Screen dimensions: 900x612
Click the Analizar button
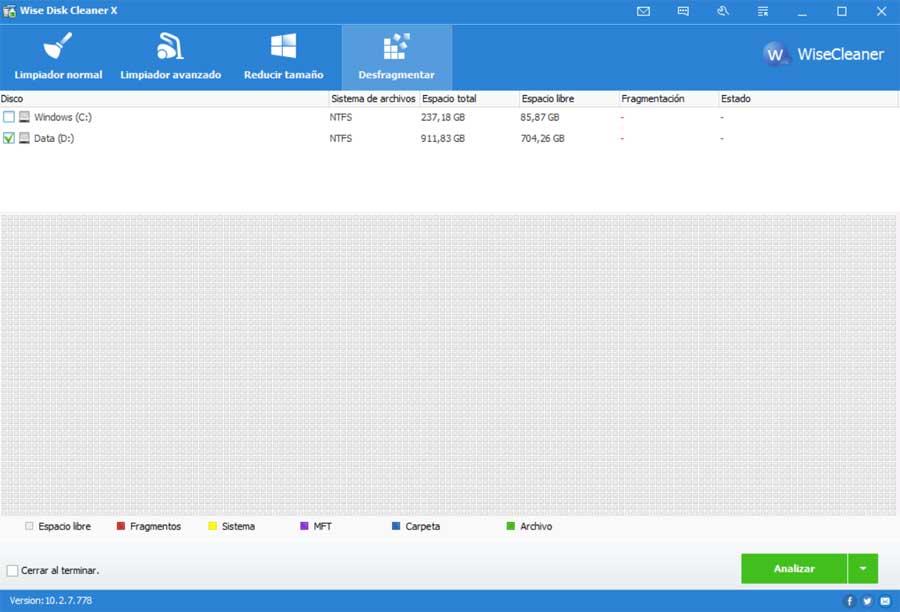click(x=794, y=568)
